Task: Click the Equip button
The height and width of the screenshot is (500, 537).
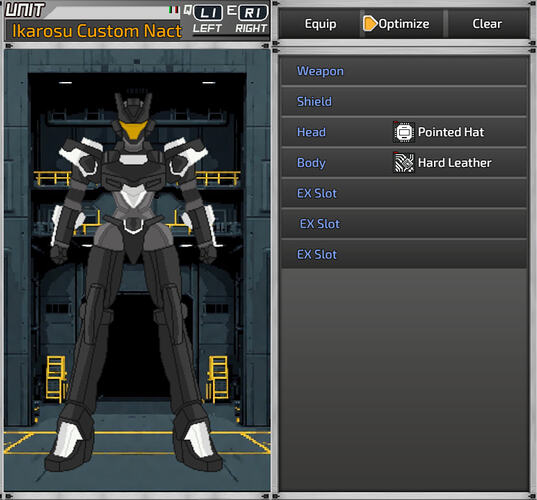Action: coord(320,24)
